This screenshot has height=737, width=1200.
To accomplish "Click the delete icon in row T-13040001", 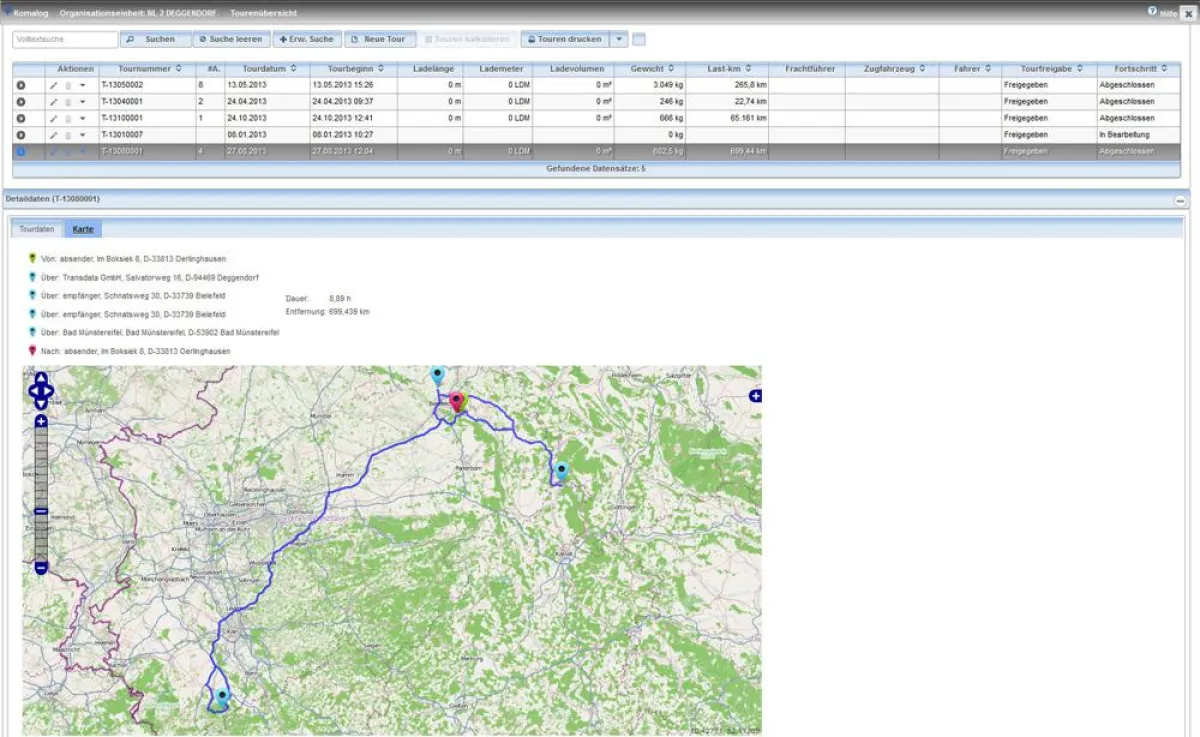I will pyautogui.click(x=66, y=101).
